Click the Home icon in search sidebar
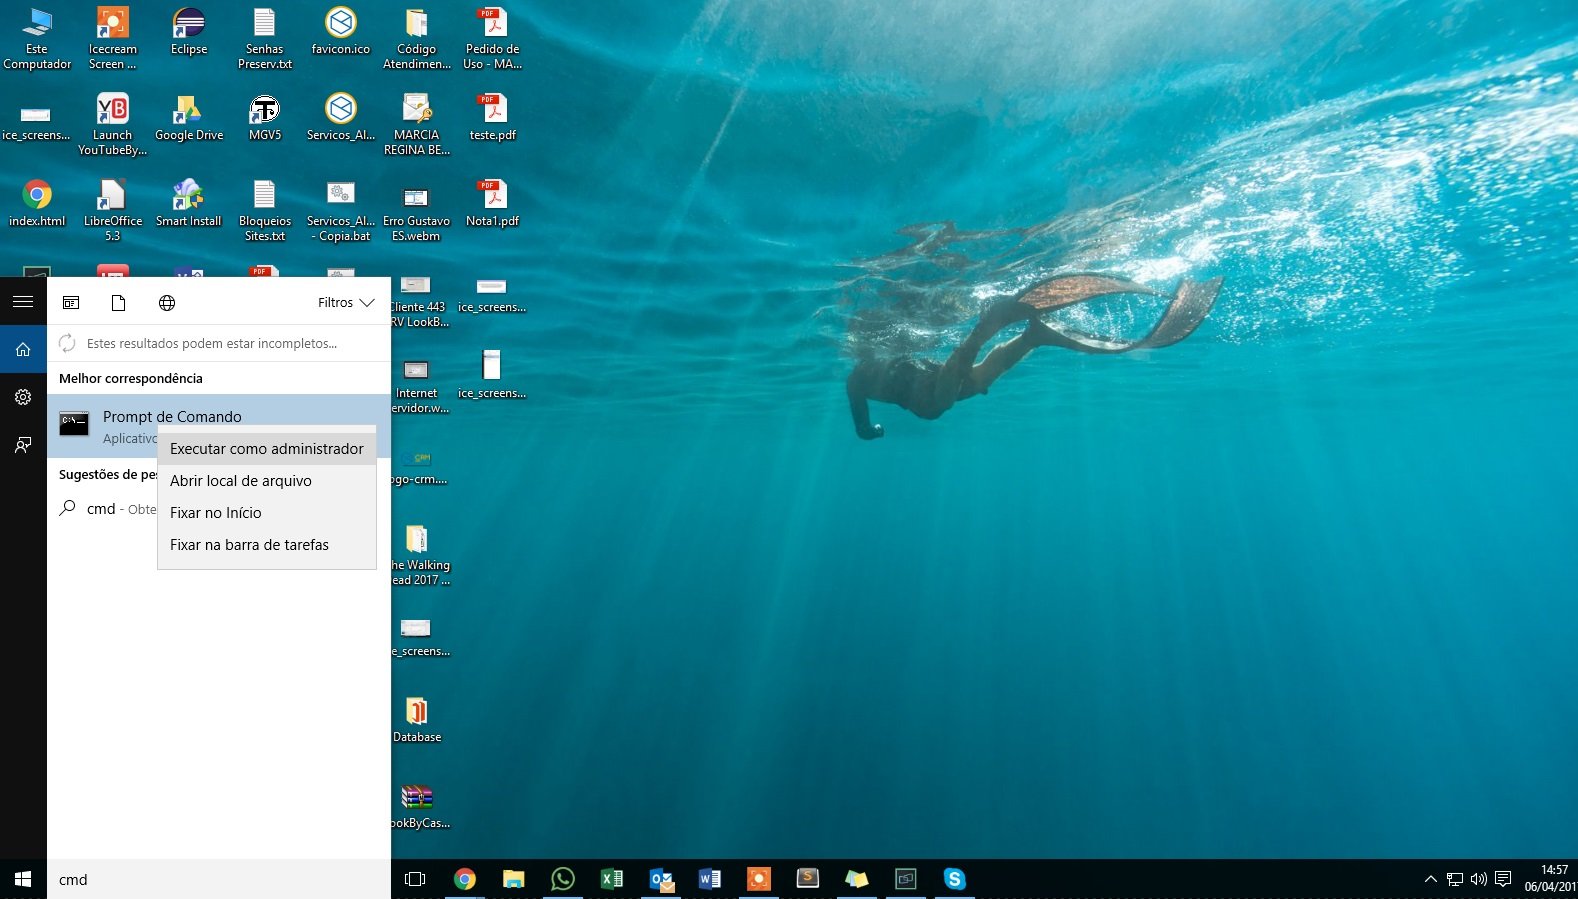Screen dimensions: 1578x899 23,349
